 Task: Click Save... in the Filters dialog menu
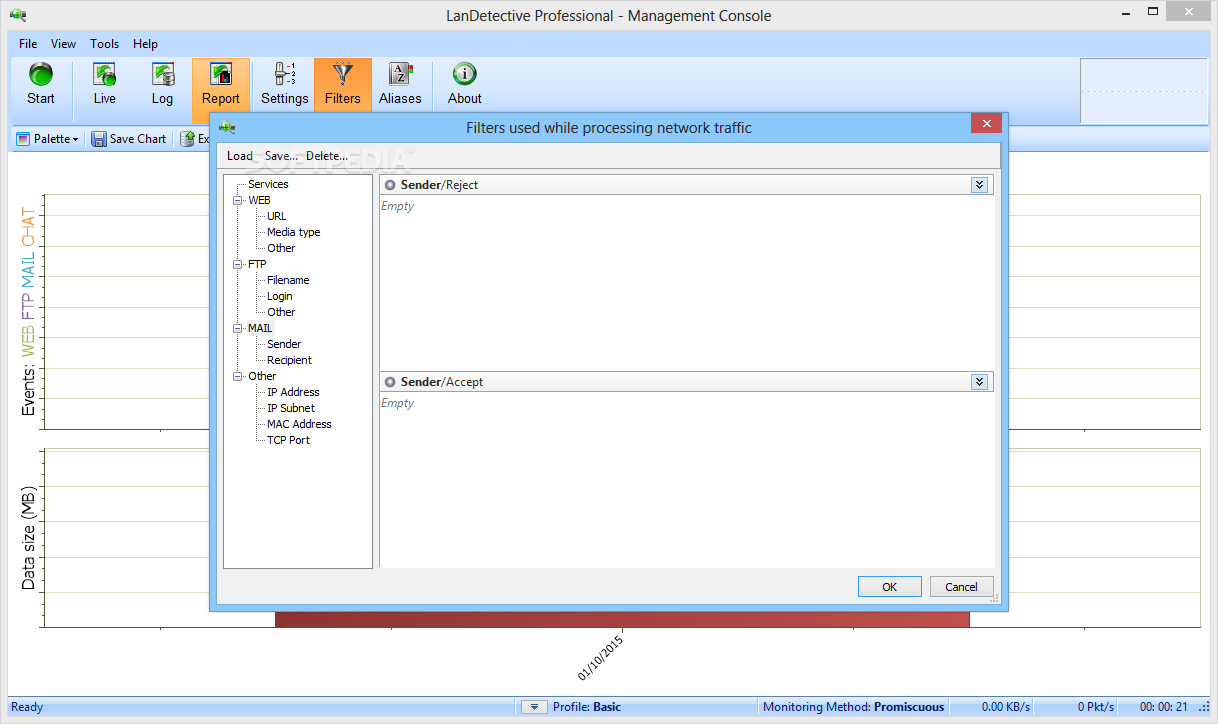(x=281, y=156)
